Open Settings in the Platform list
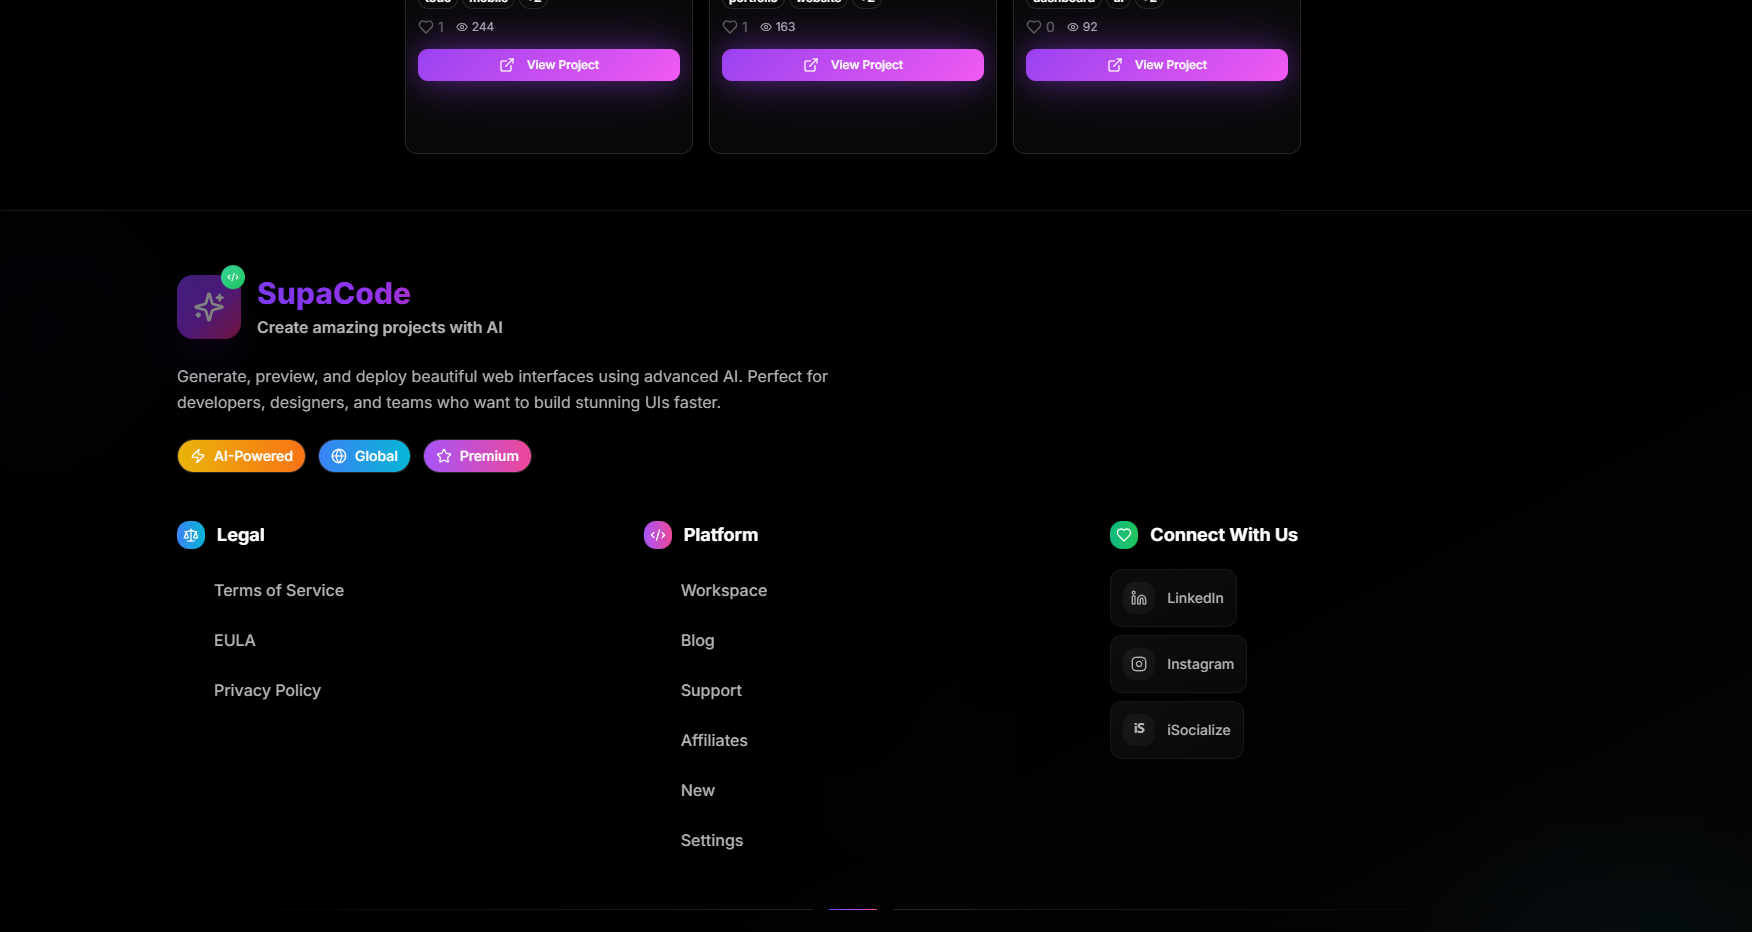 point(712,841)
